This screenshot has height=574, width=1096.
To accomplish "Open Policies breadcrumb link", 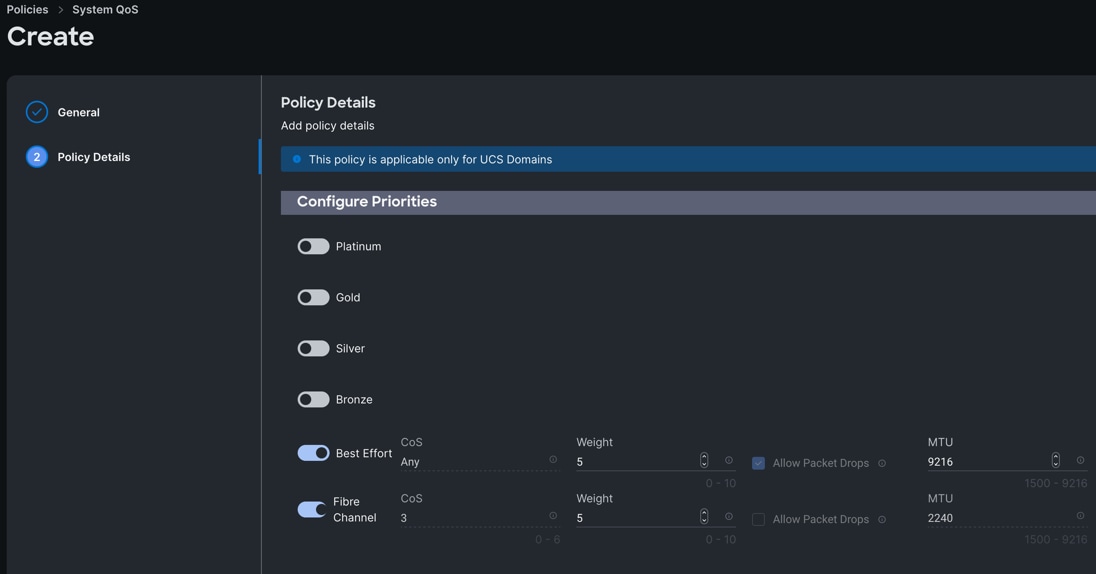I will point(27,9).
